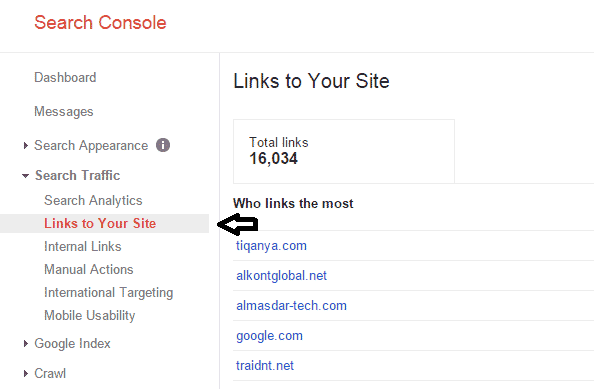Open the traidnt.net link
The image size is (594, 389).
tap(265, 366)
